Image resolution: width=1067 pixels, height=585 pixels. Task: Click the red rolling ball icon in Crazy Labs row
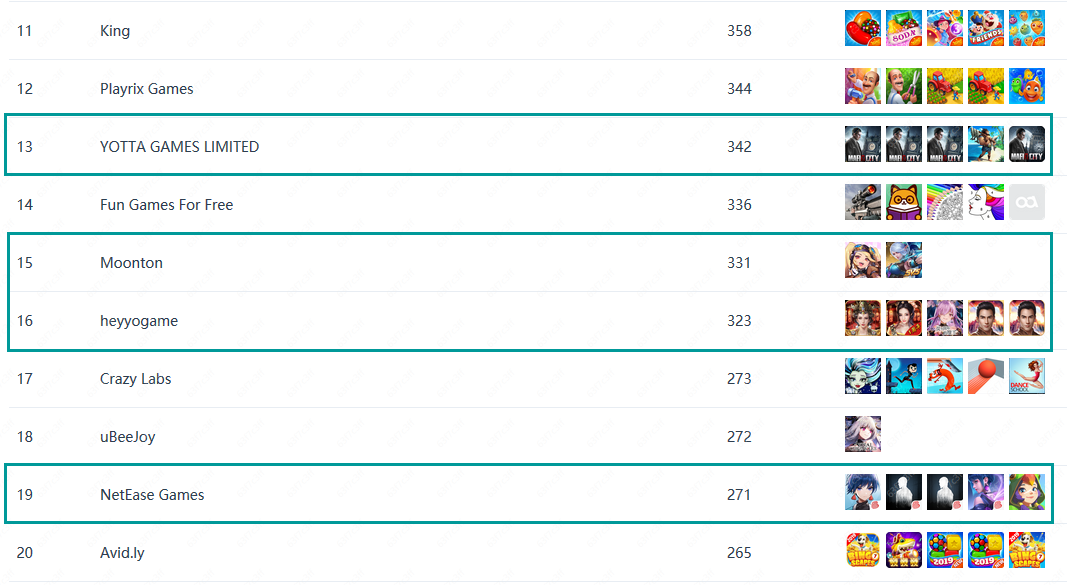pyautogui.click(x=986, y=376)
